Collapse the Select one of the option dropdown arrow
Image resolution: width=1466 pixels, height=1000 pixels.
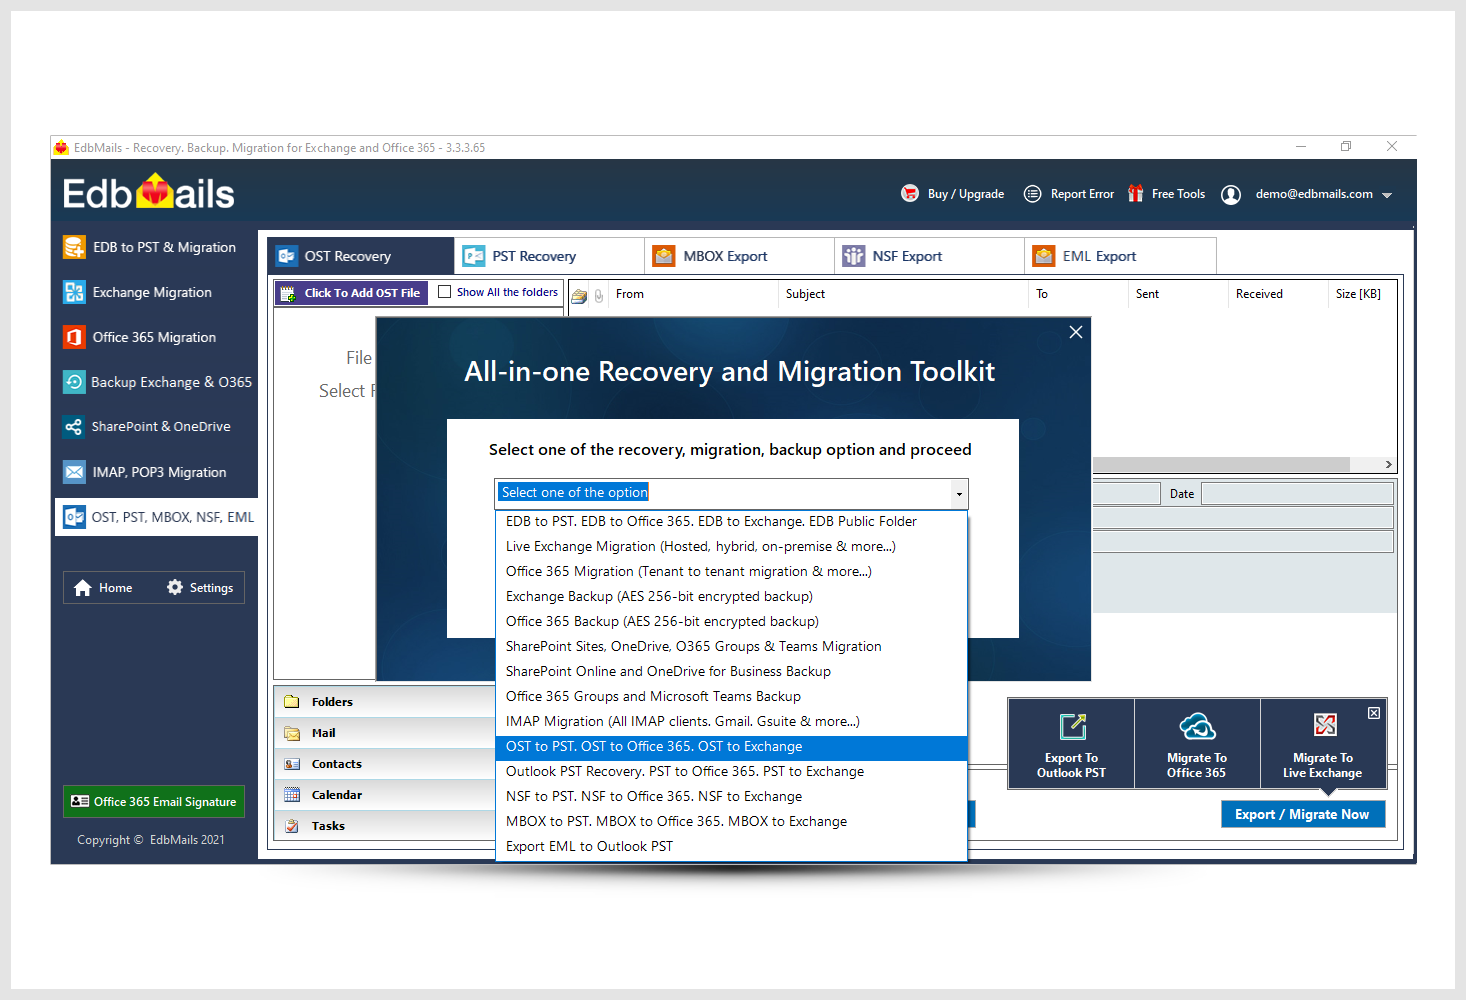click(x=959, y=494)
